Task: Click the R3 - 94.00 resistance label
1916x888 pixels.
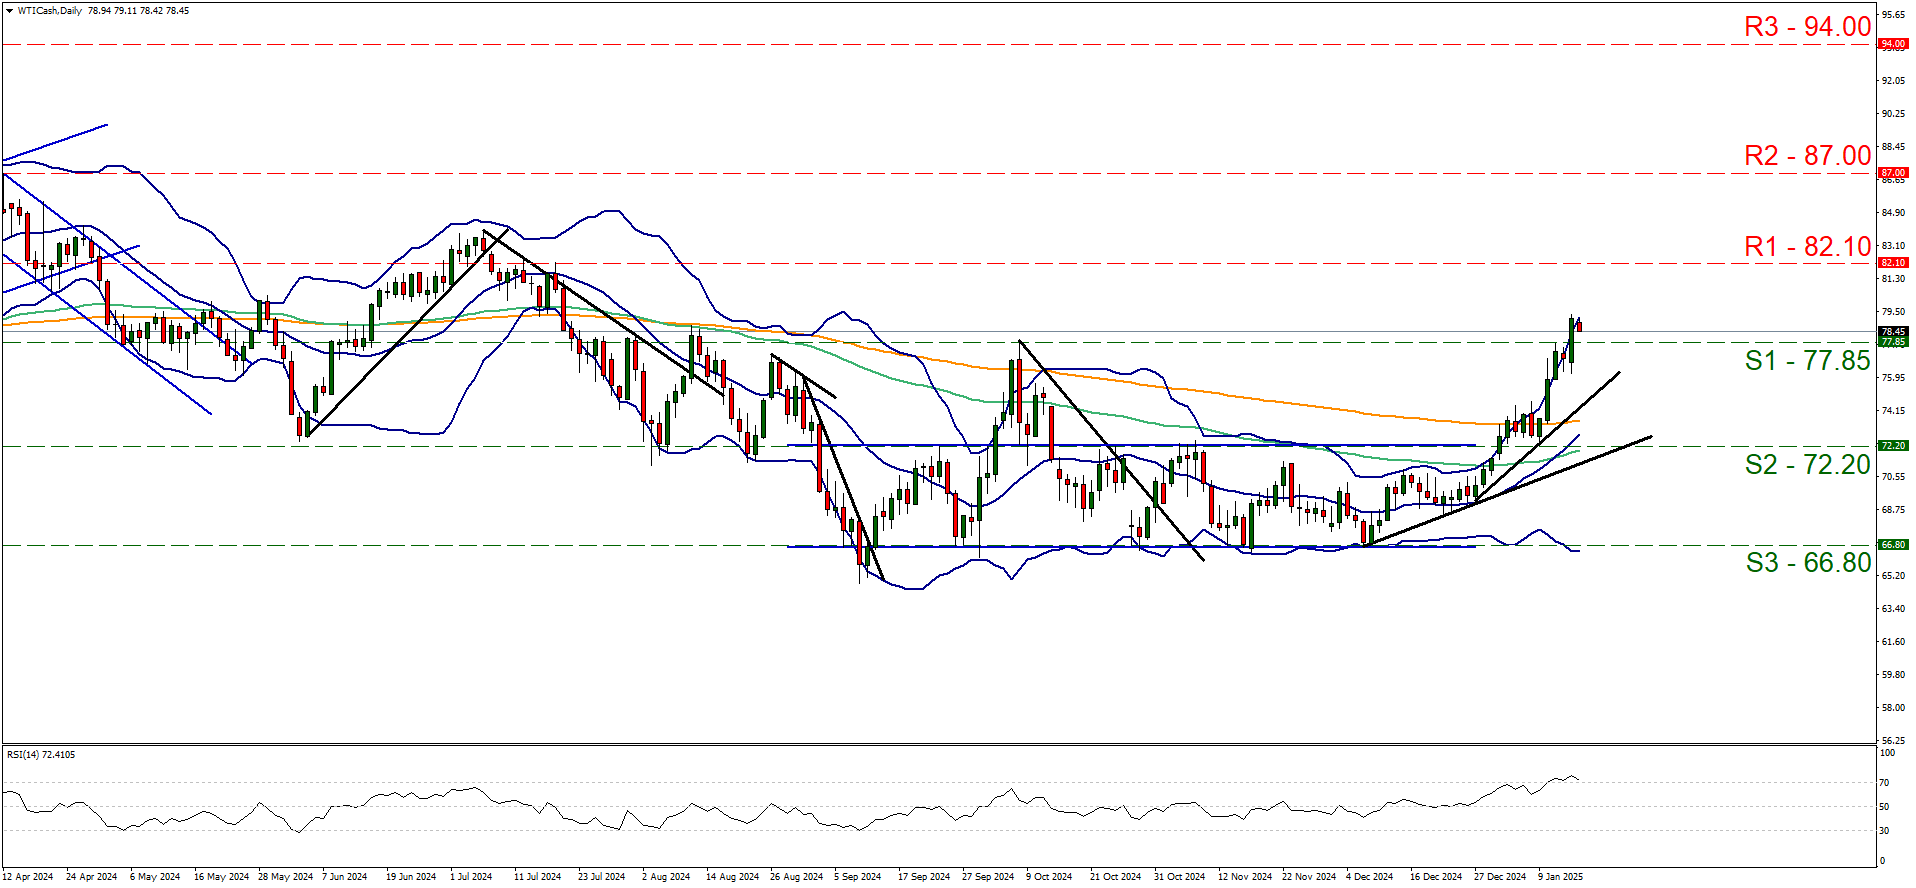Action: point(1807,27)
